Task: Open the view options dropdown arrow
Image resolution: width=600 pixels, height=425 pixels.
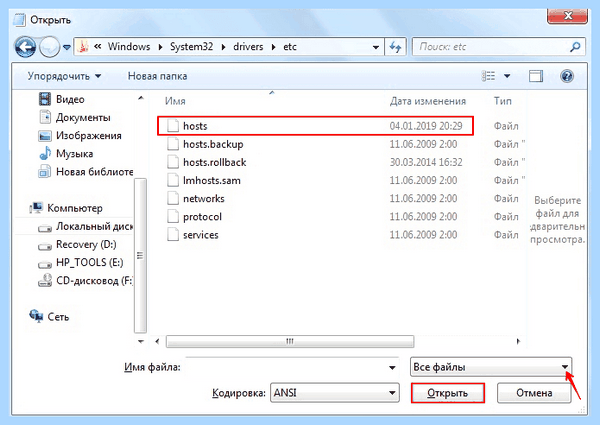Action: (x=507, y=76)
